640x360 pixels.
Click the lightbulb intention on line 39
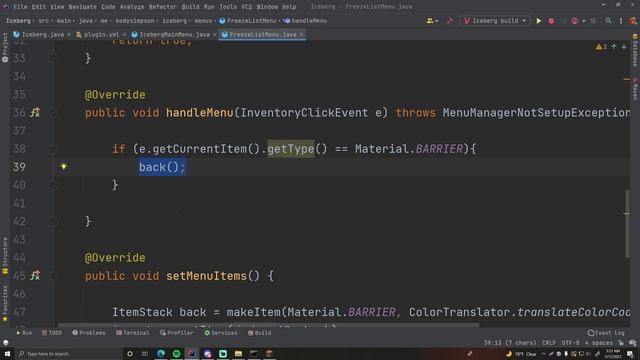pos(63,167)
